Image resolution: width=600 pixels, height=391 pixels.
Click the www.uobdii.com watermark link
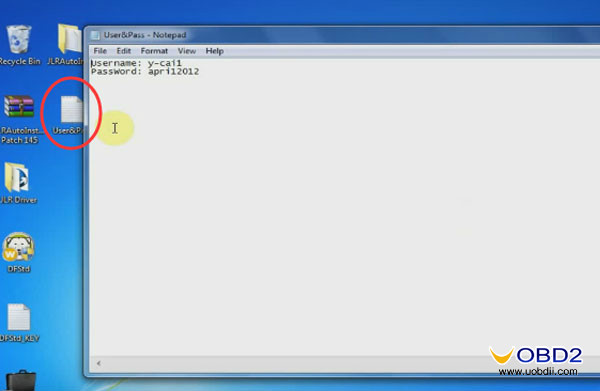coord(538,371)
